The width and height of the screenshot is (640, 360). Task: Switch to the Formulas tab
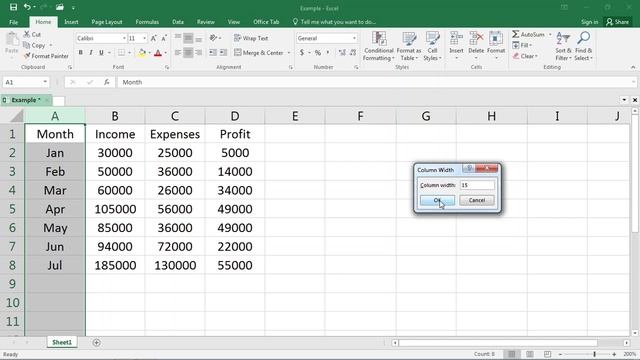click(x=147, y=22)
